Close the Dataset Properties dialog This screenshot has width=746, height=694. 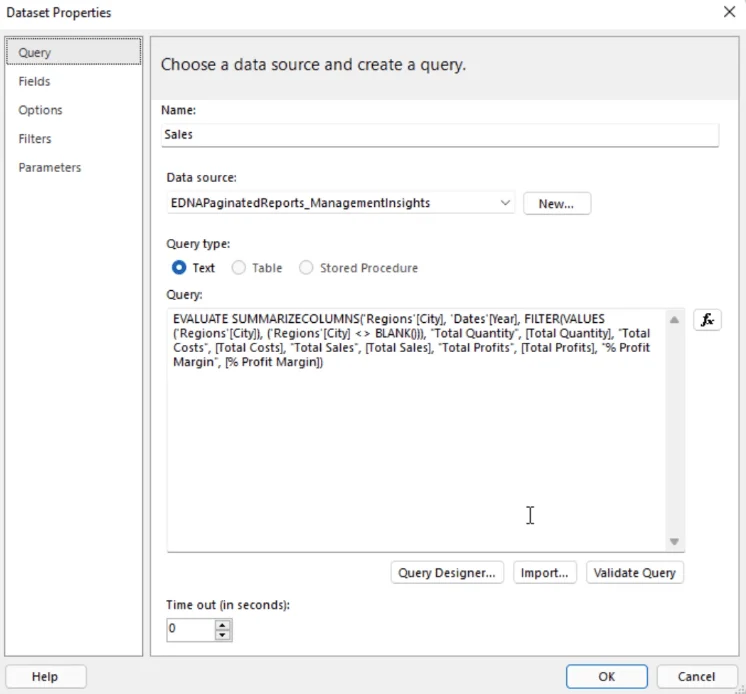[729, 12]
